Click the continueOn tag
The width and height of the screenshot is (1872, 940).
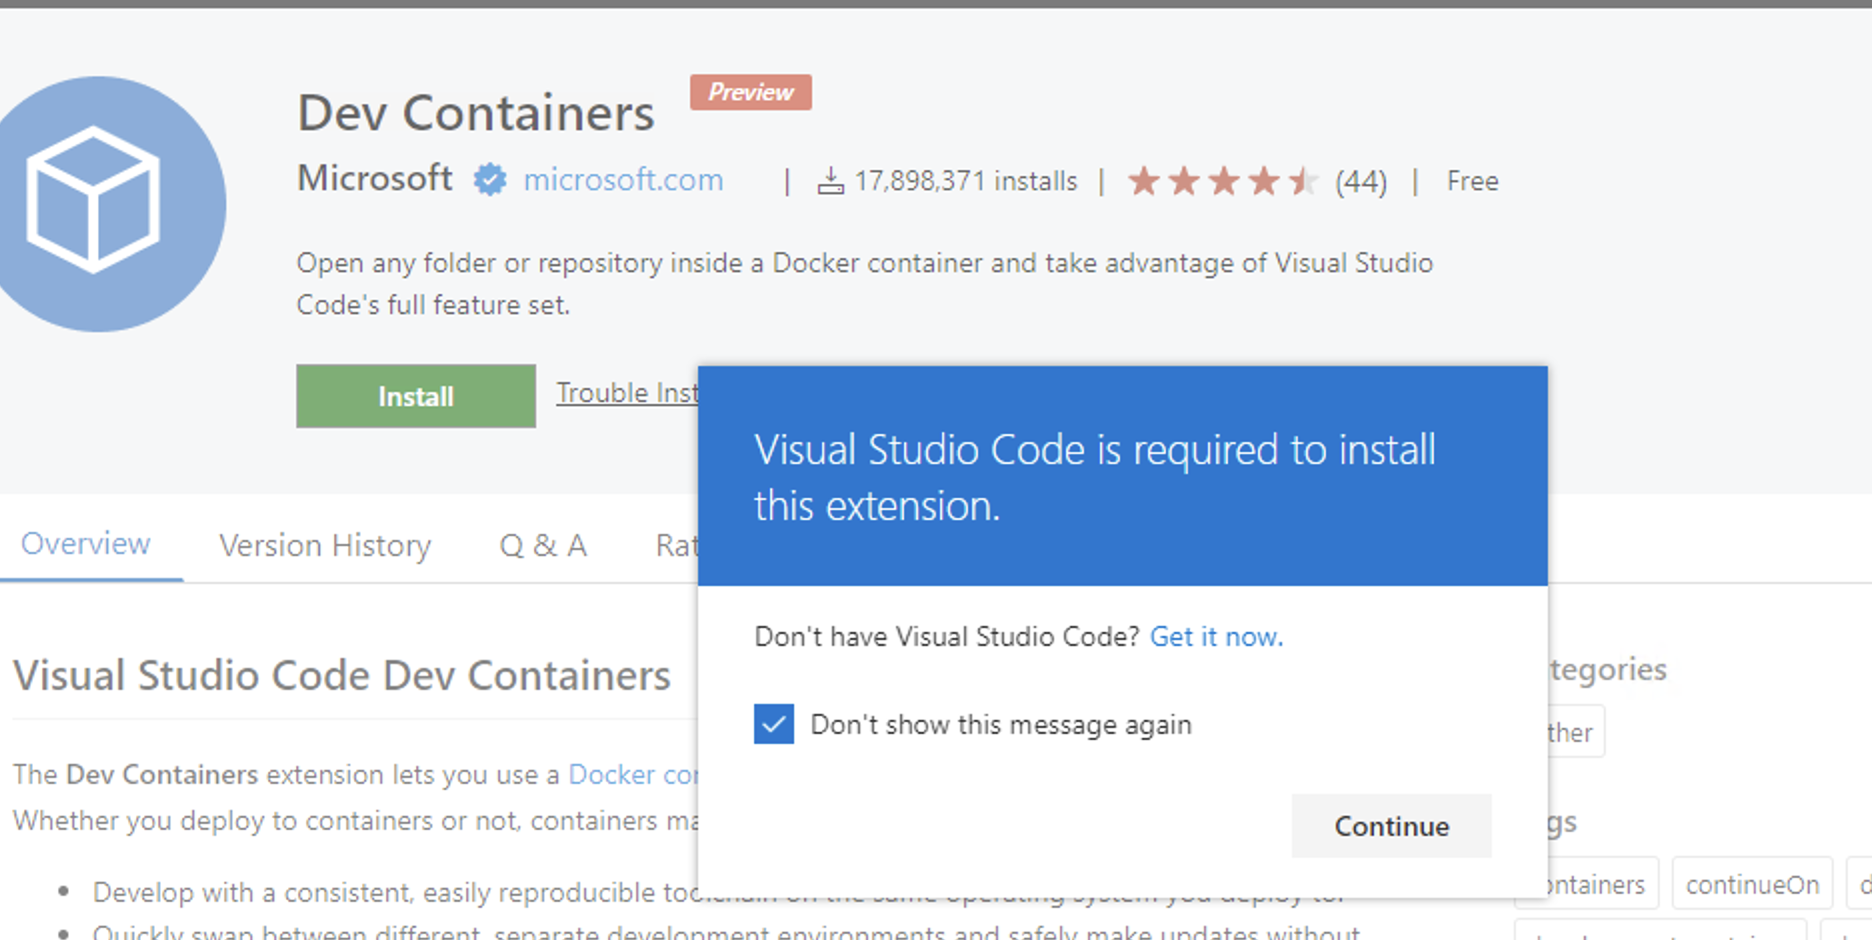(x=1752, y=884)
